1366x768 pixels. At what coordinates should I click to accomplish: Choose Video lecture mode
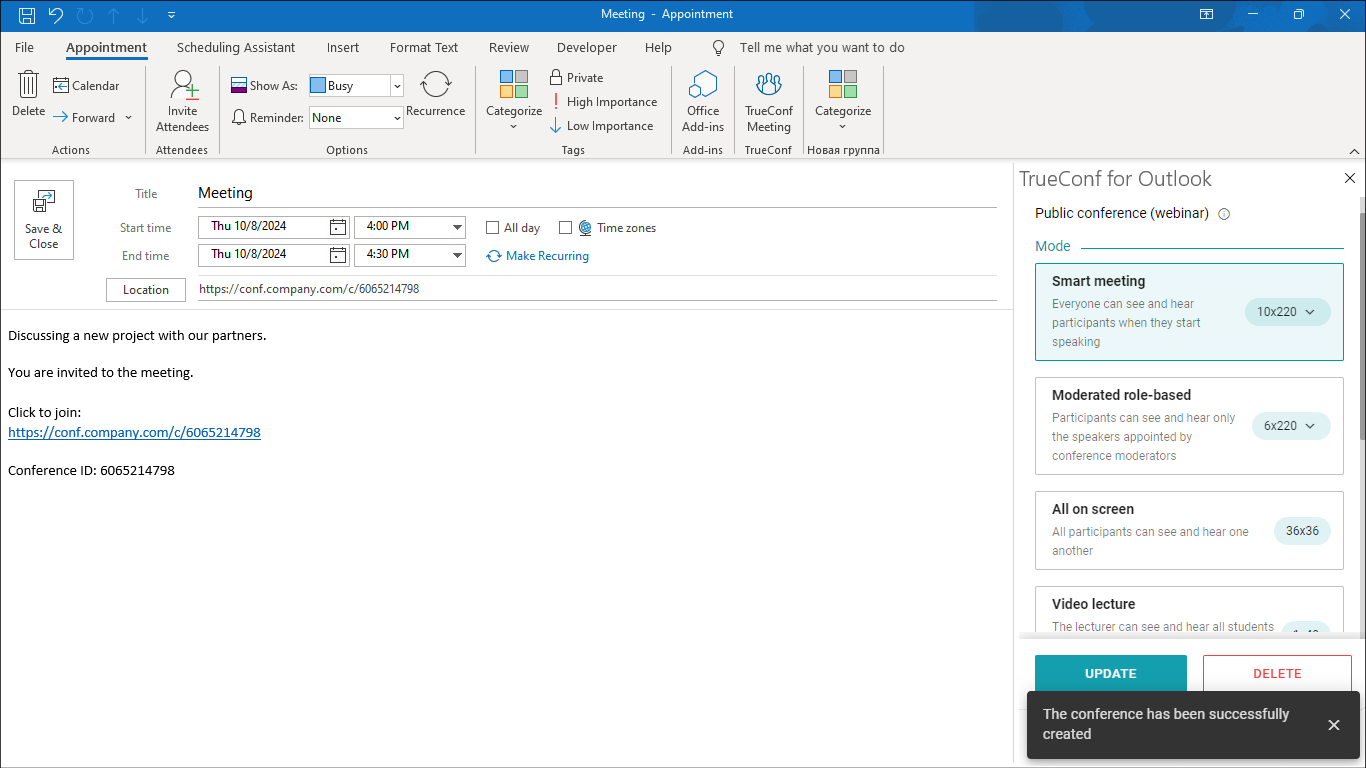coord(1189,611)
